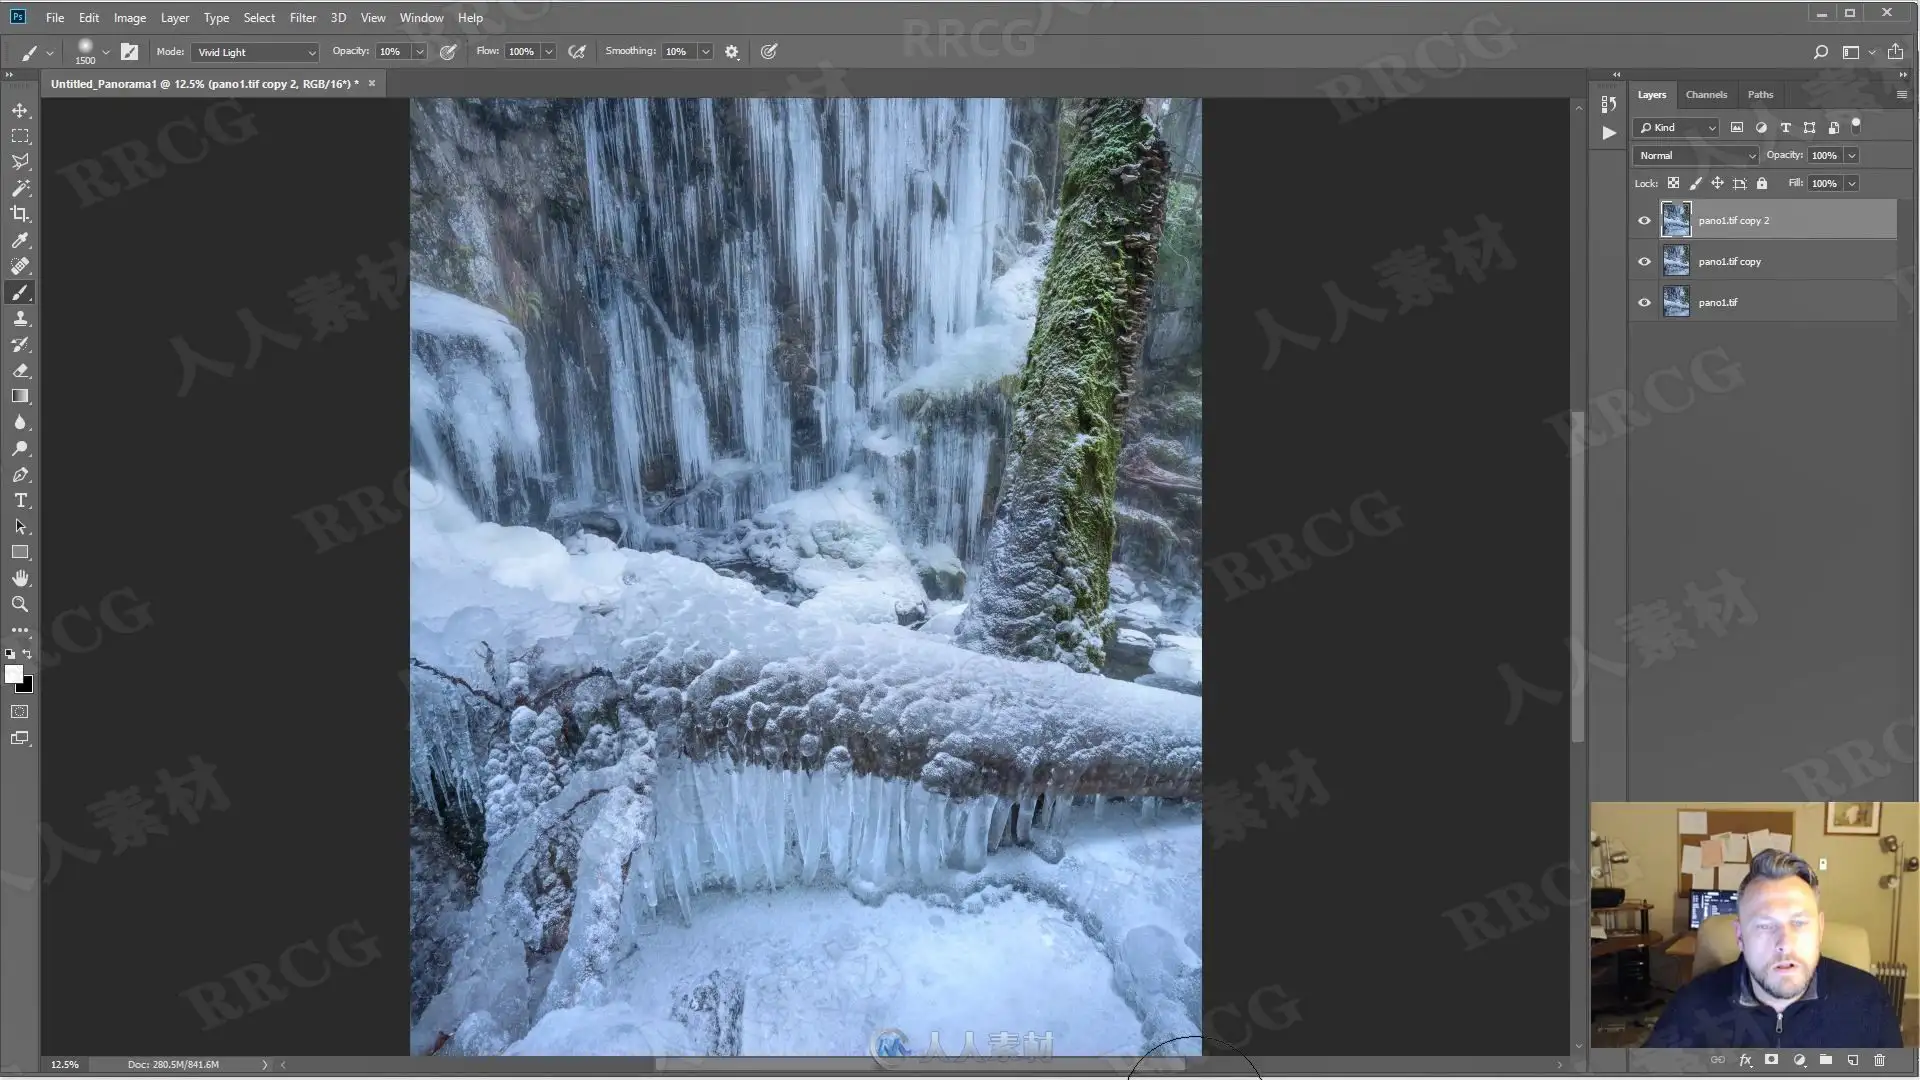Select the Rectangular Marquee tool
The width and height of the screenshot is (1920, 1080).
tap(20, 136)
